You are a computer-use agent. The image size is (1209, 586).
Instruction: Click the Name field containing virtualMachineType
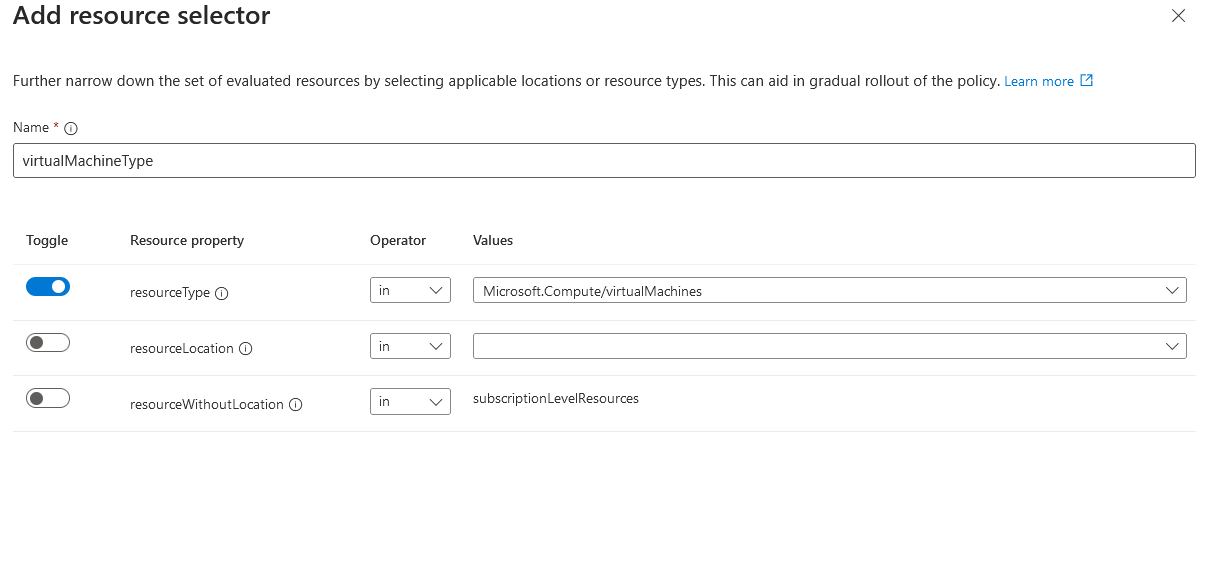[604, 161]
